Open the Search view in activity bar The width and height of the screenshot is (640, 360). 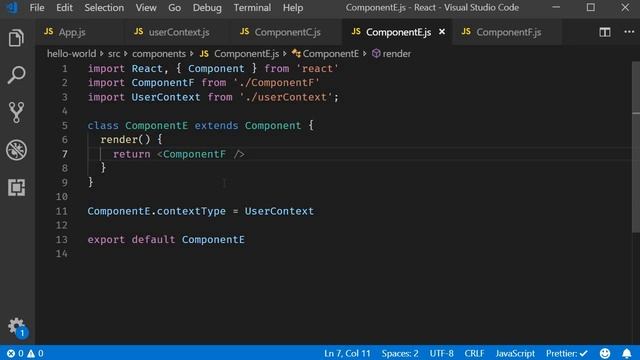click(x=16, y=75)
